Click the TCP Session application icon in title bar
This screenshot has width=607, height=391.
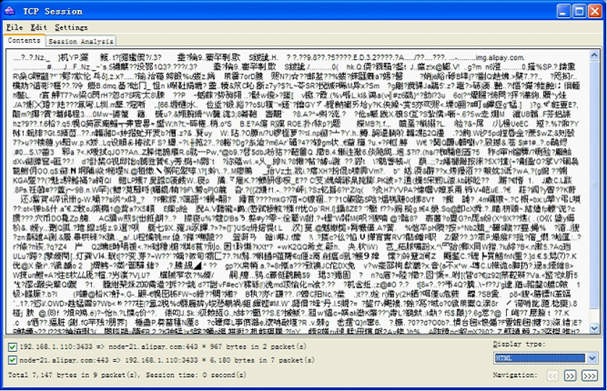click(9, 11)
